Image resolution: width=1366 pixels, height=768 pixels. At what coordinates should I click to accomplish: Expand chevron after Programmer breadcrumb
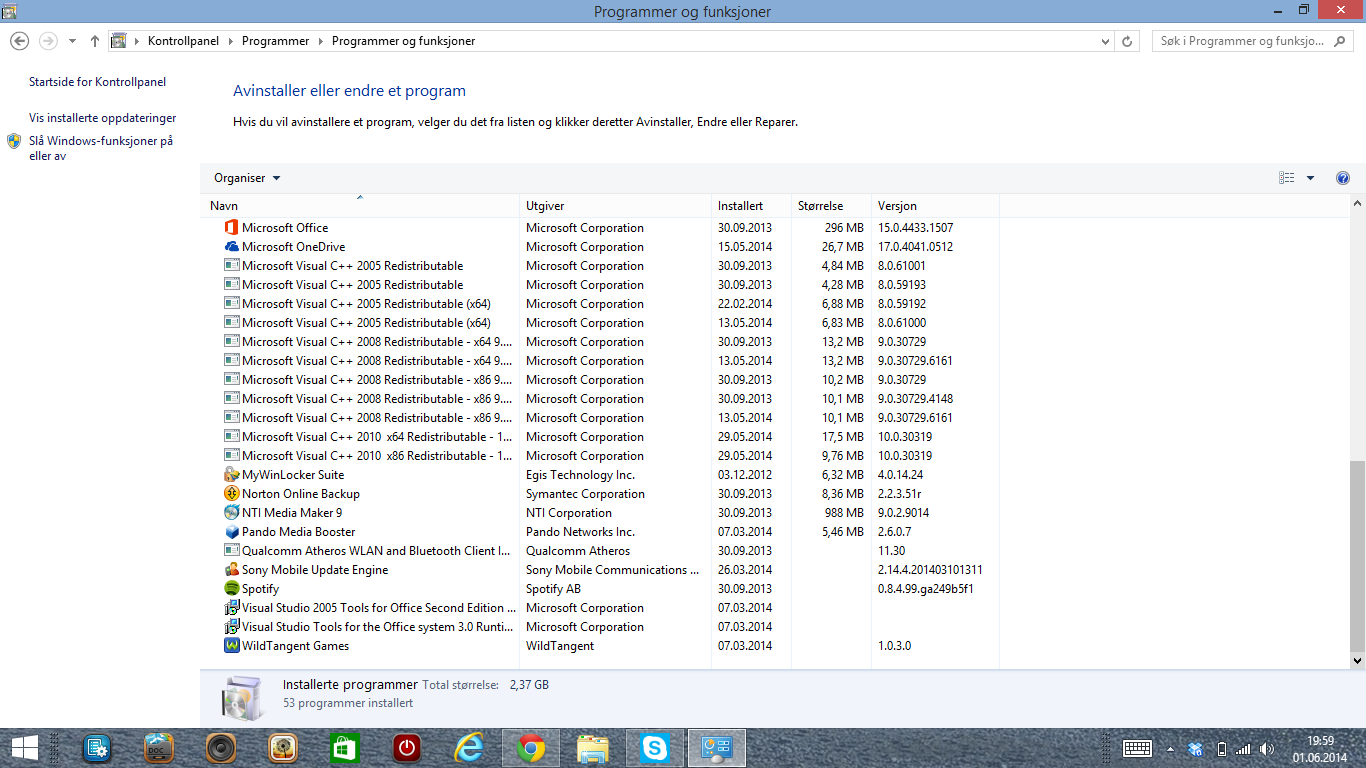point(320,41)
